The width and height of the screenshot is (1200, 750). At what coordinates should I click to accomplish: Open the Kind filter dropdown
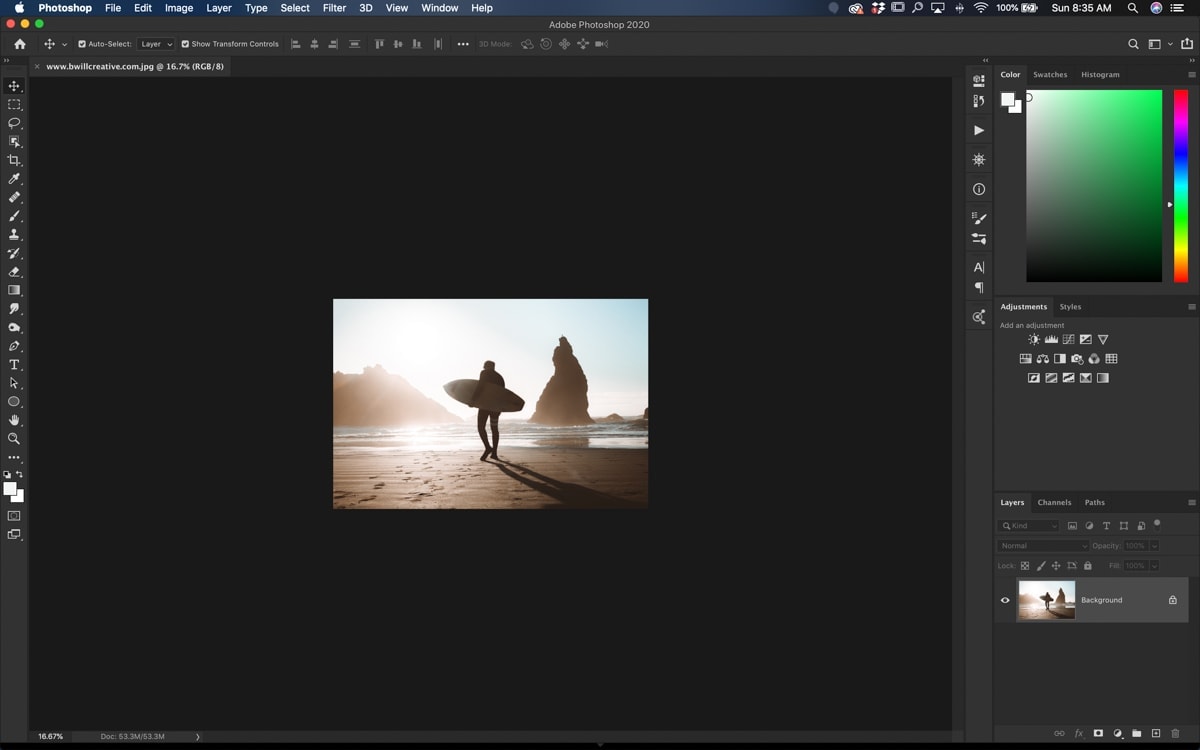pos(1028,525)
